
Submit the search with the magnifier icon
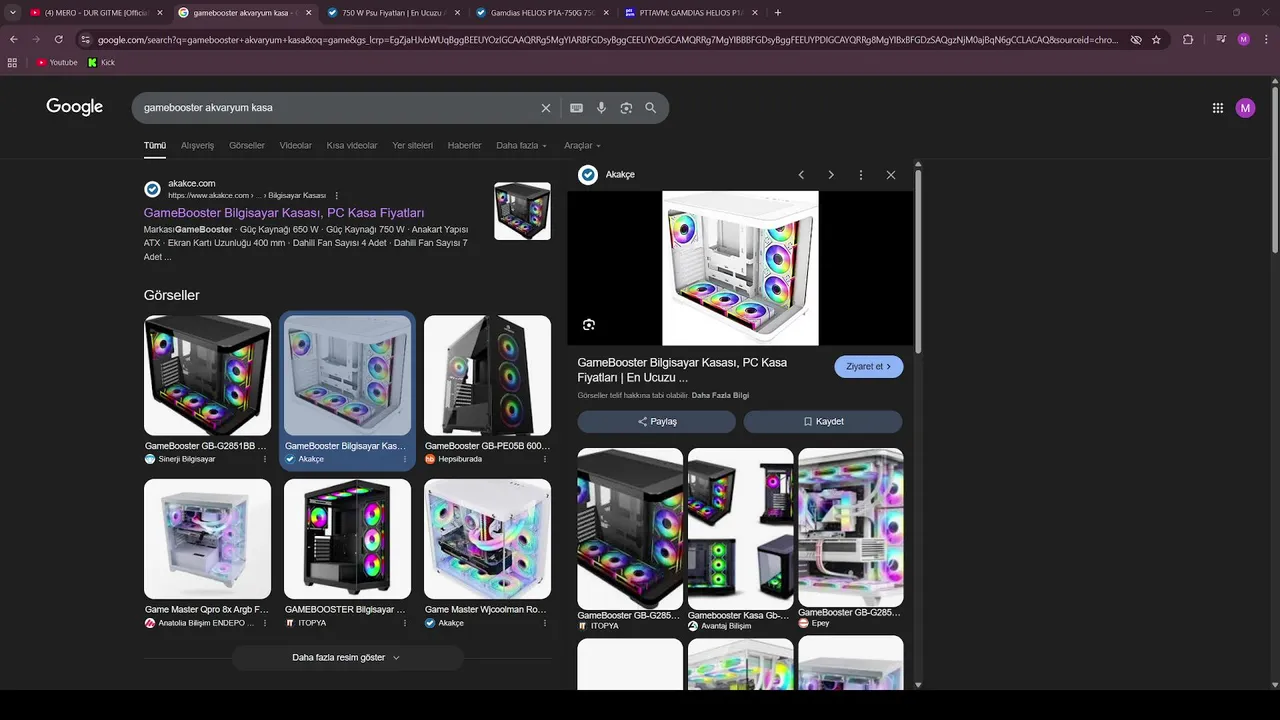[x=651, y=108]
